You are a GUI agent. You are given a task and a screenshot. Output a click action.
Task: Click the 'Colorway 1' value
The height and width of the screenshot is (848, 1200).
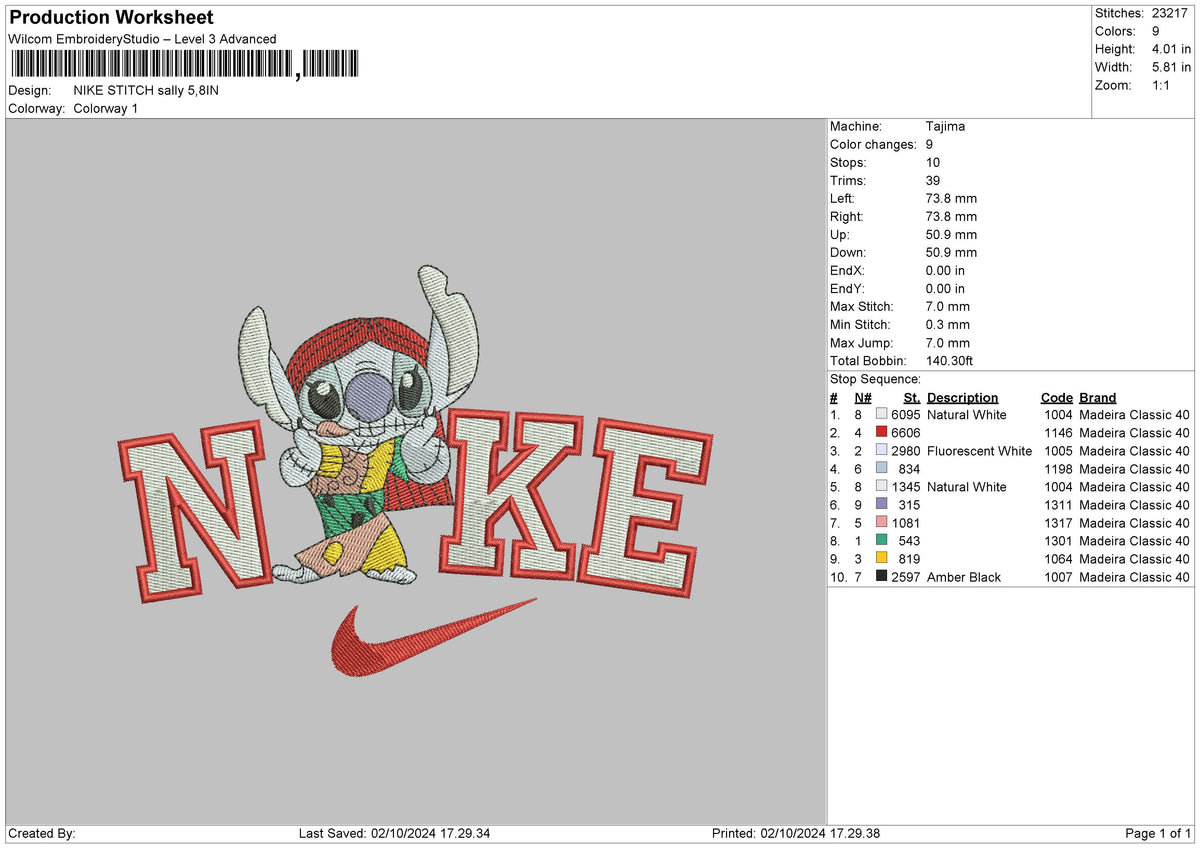tap(106, 108)
